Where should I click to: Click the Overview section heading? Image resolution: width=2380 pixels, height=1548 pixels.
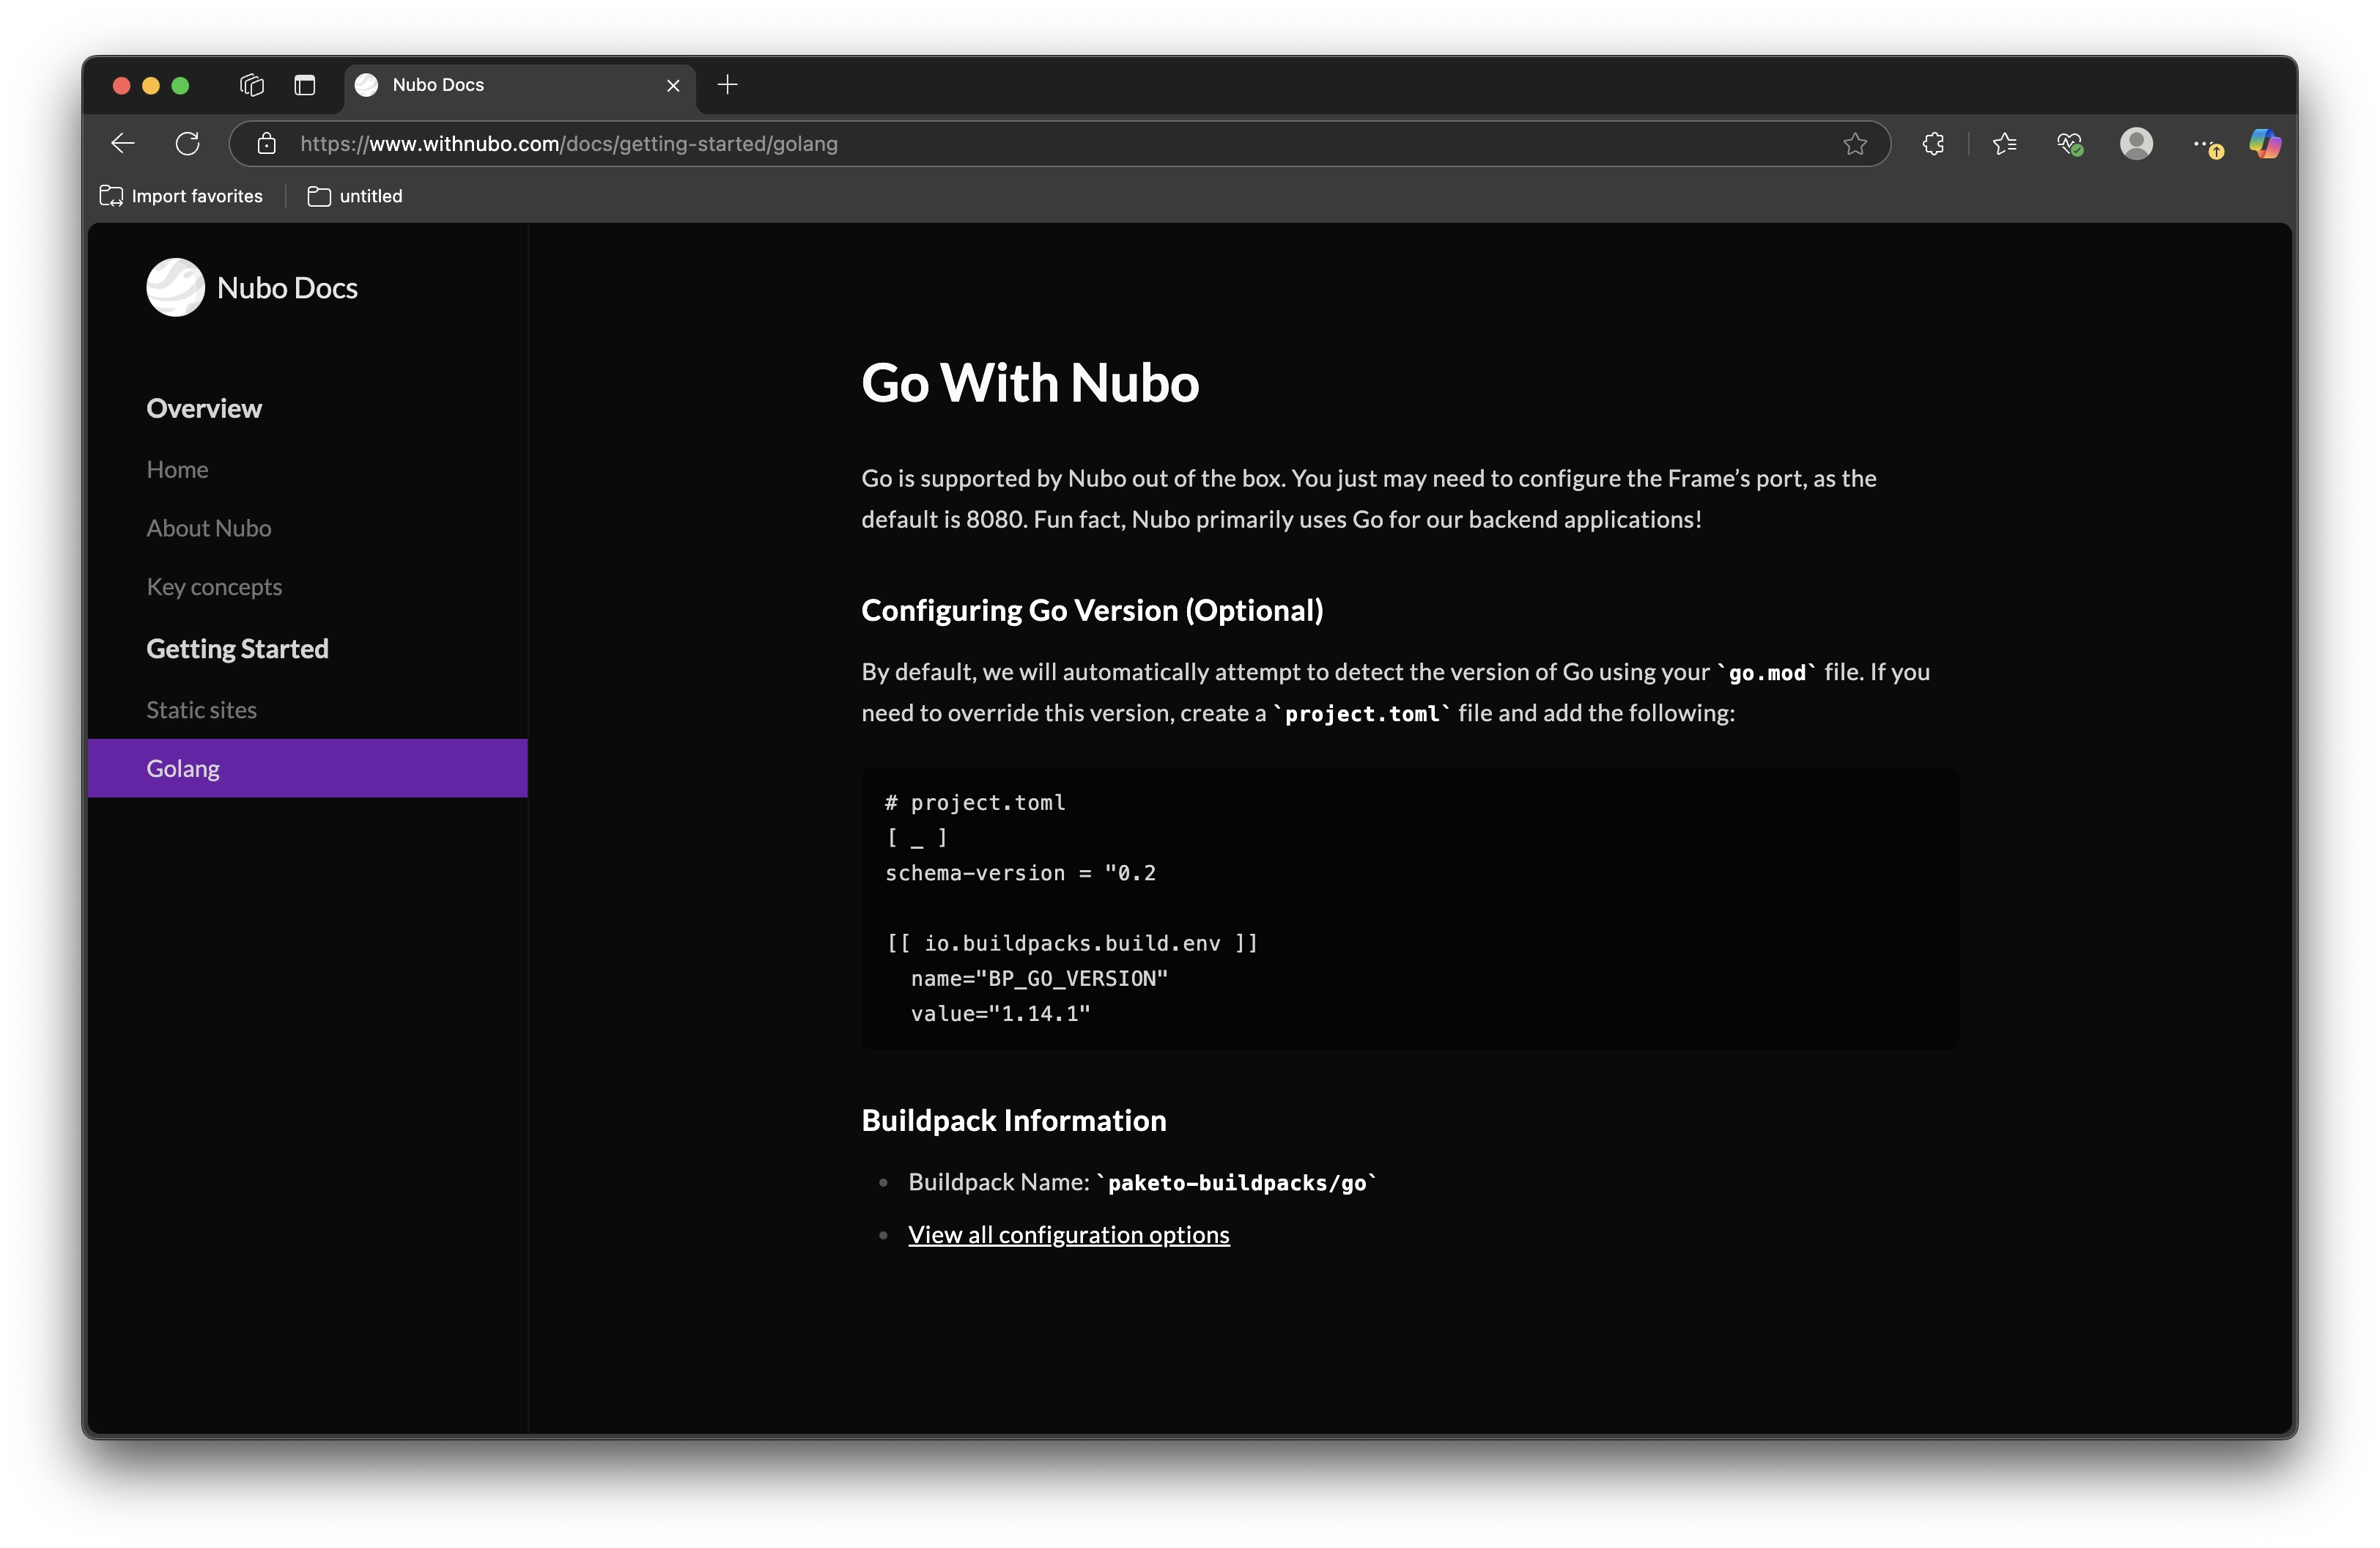pos(204,408)
